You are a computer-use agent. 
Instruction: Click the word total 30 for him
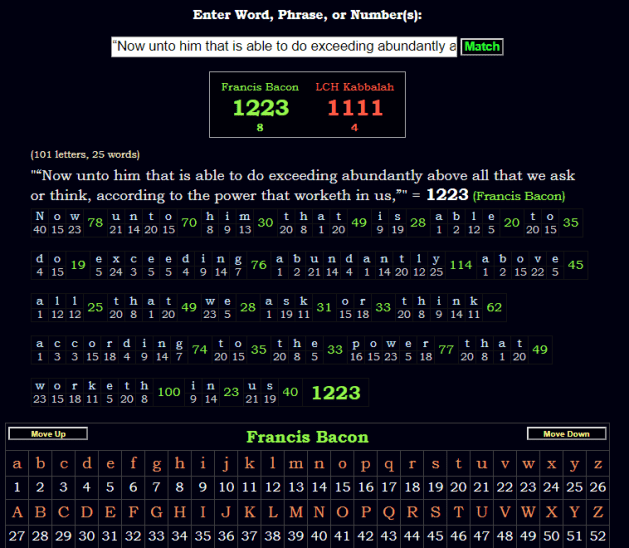click(x=265, y=223)
